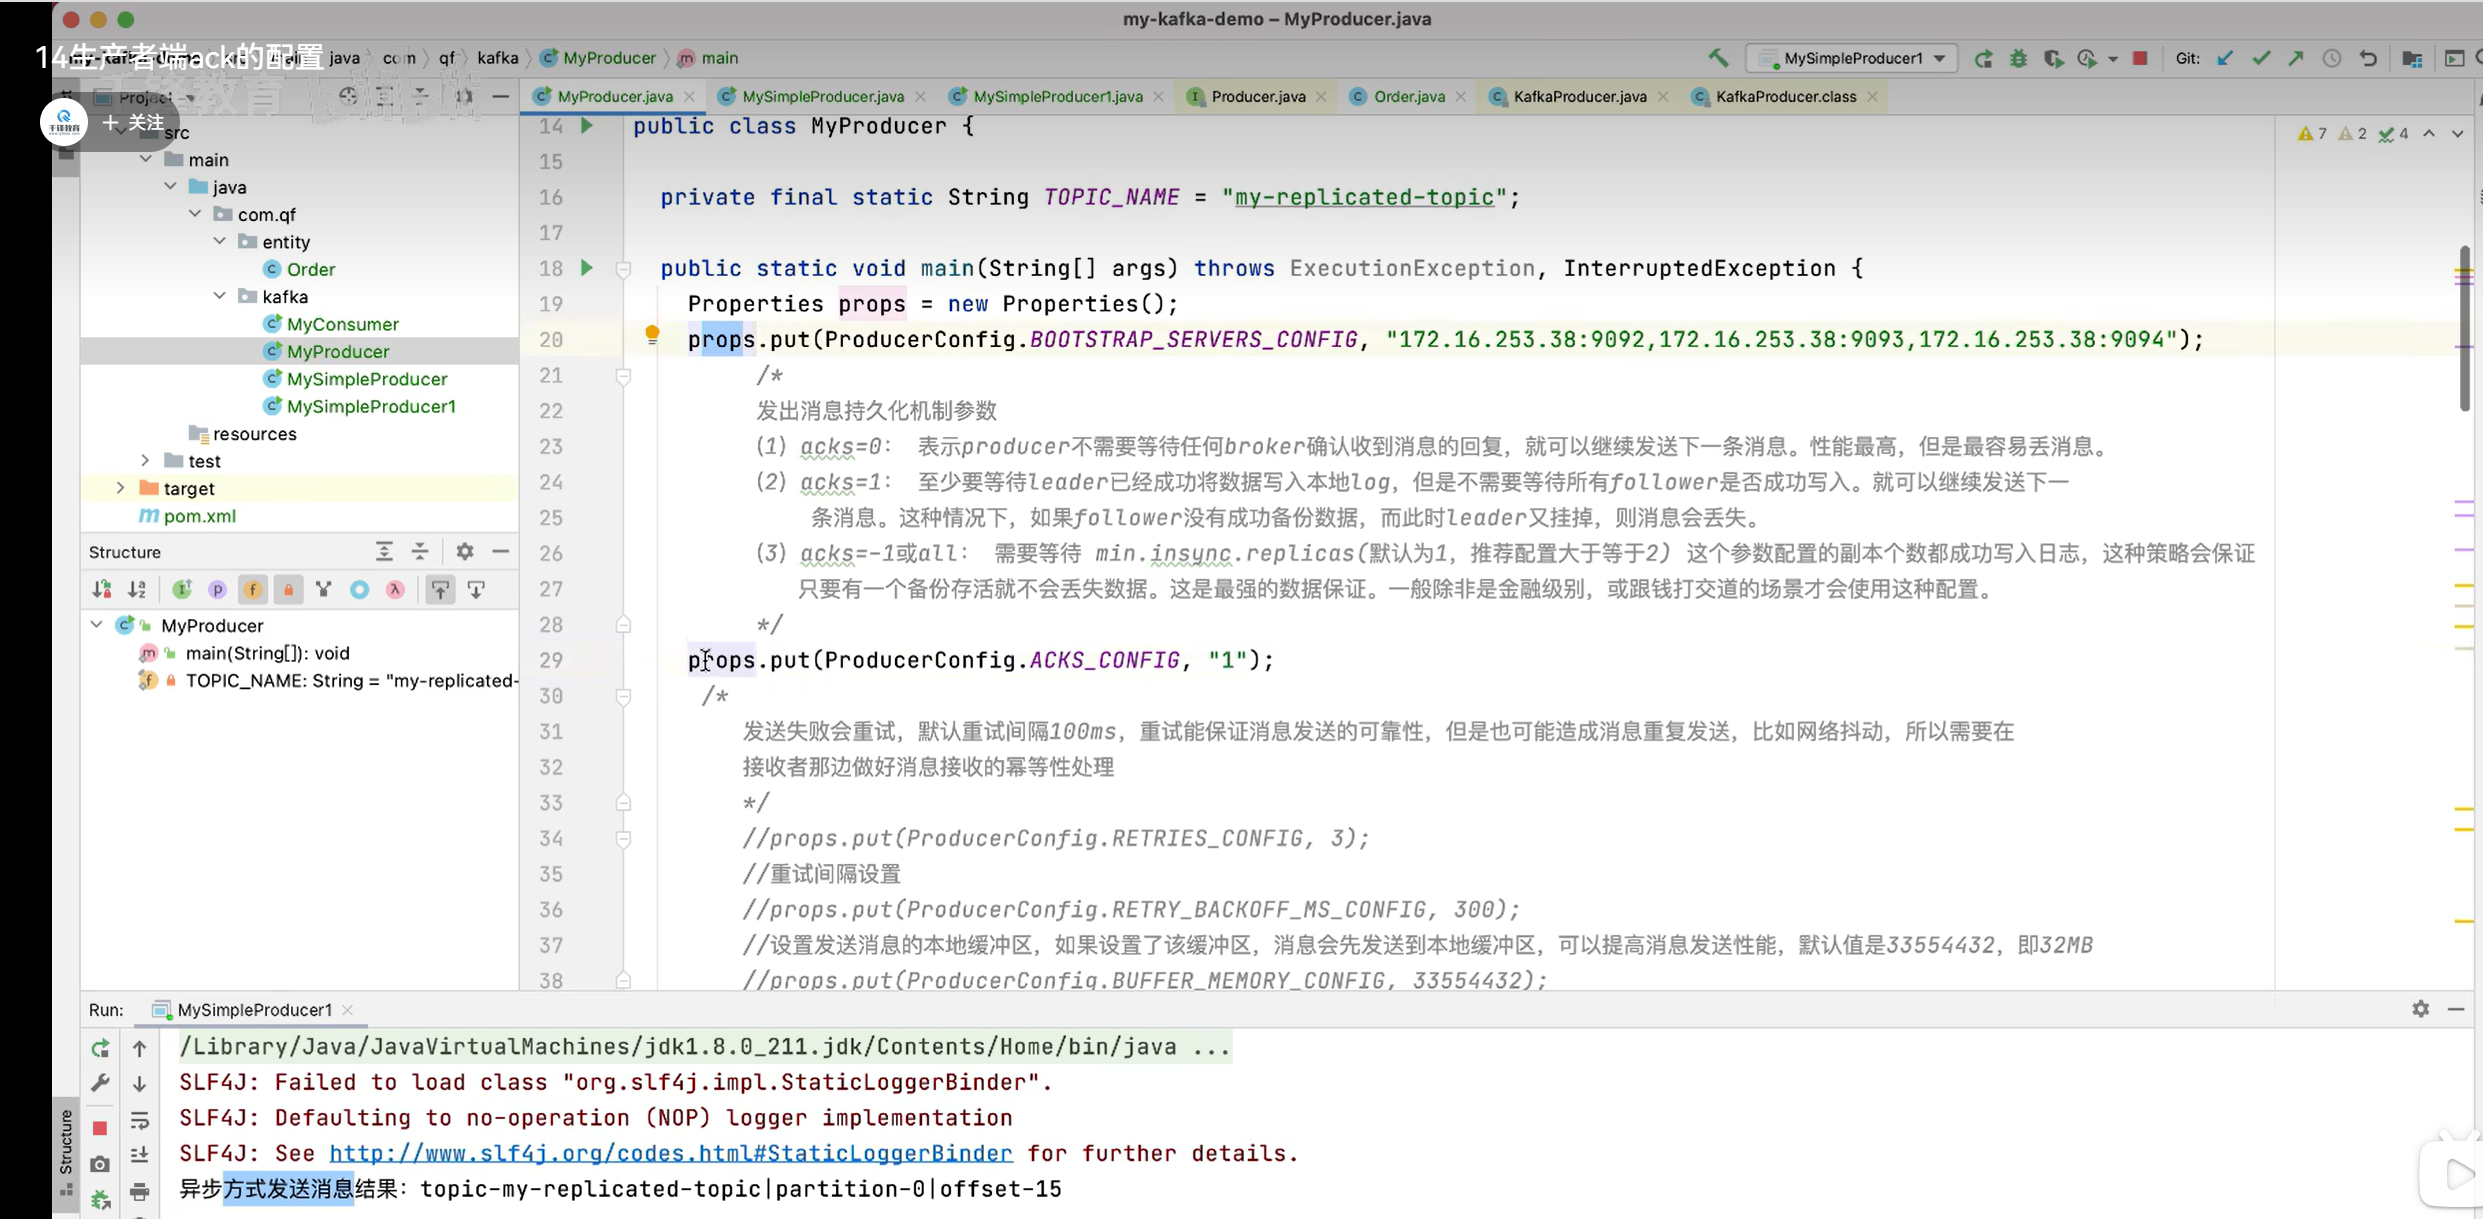
Task: Click the Git commit checkmark icon
Action: [x=2261, y=58]
